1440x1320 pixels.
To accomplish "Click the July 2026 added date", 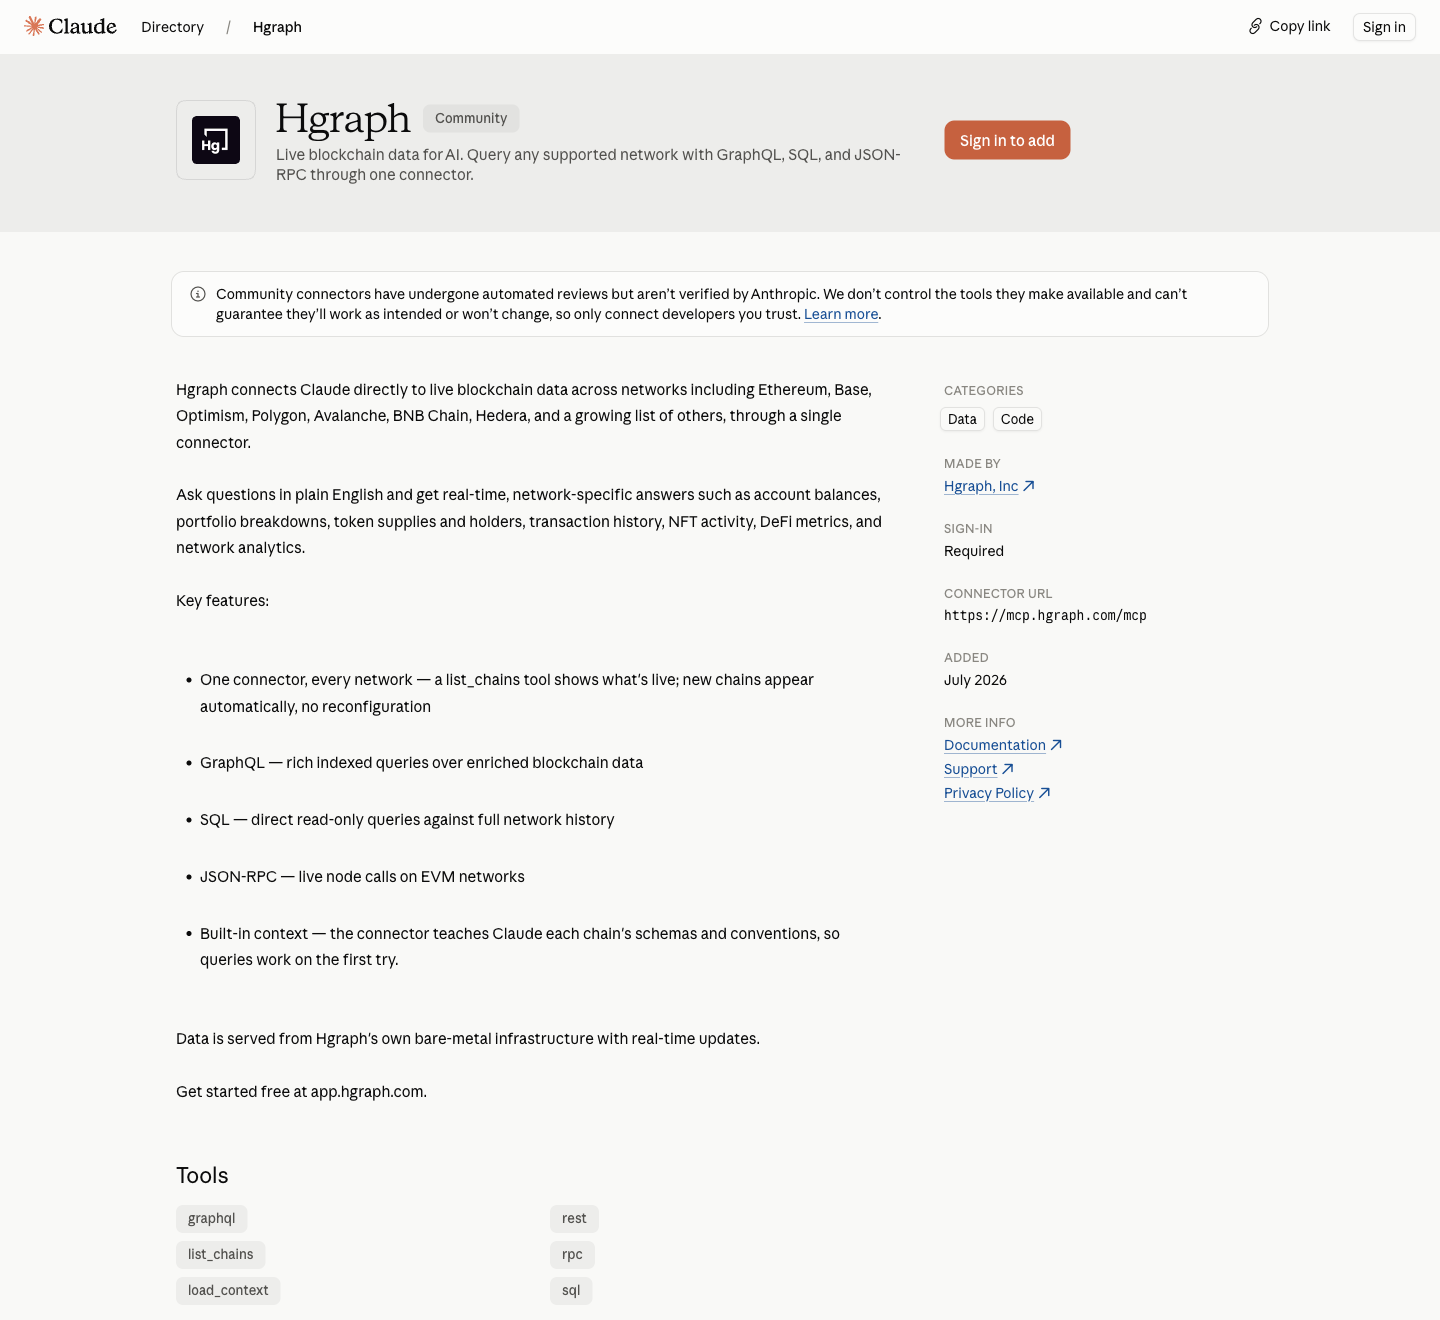I will click(975, 680).
